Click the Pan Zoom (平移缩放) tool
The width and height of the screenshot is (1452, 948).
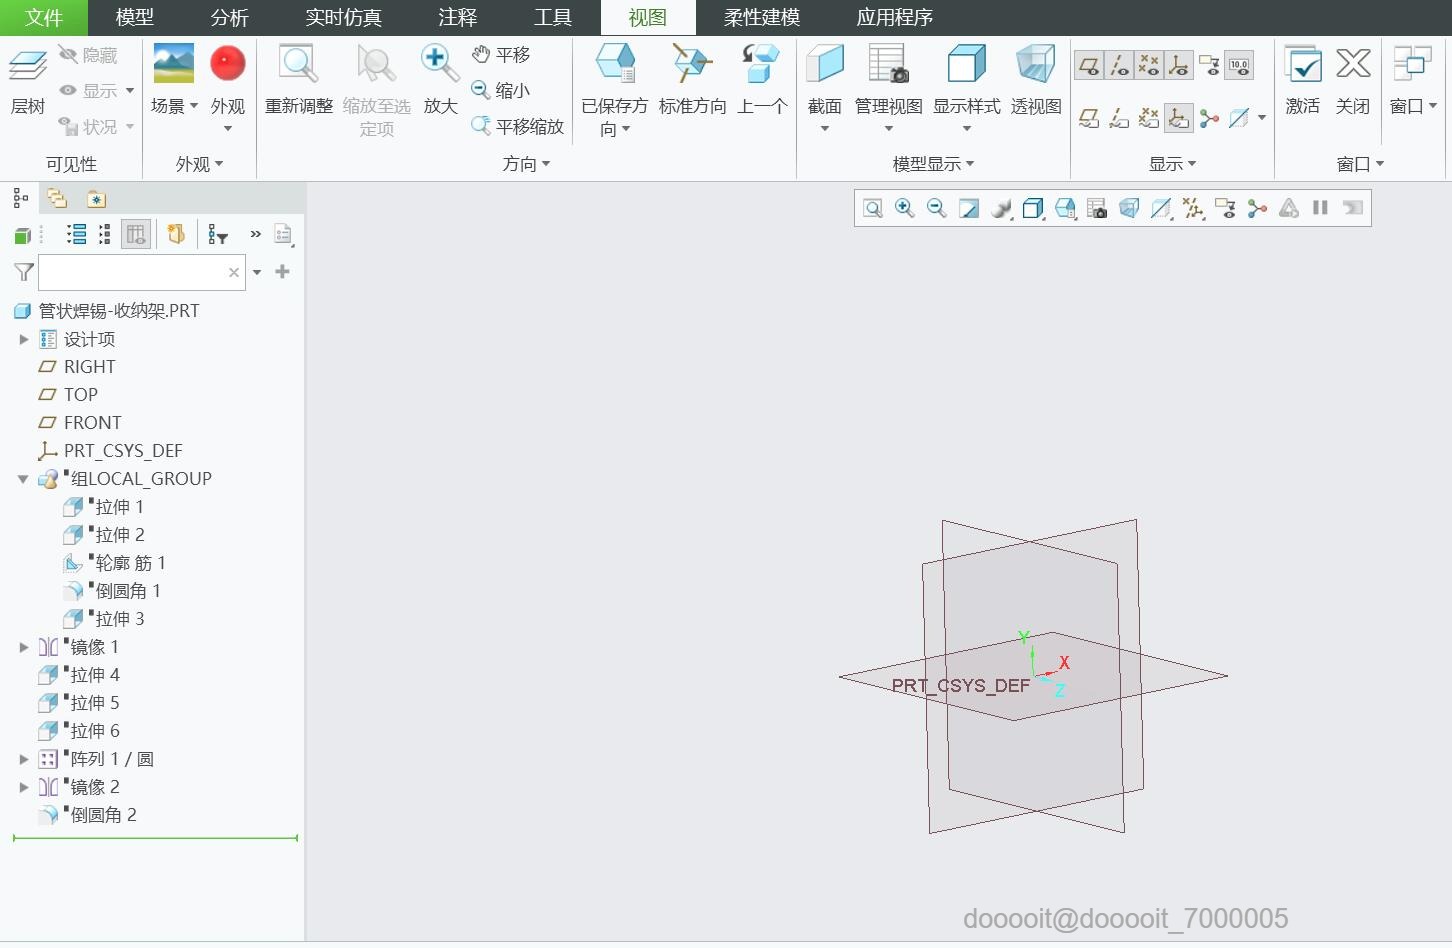click(518, 126)
